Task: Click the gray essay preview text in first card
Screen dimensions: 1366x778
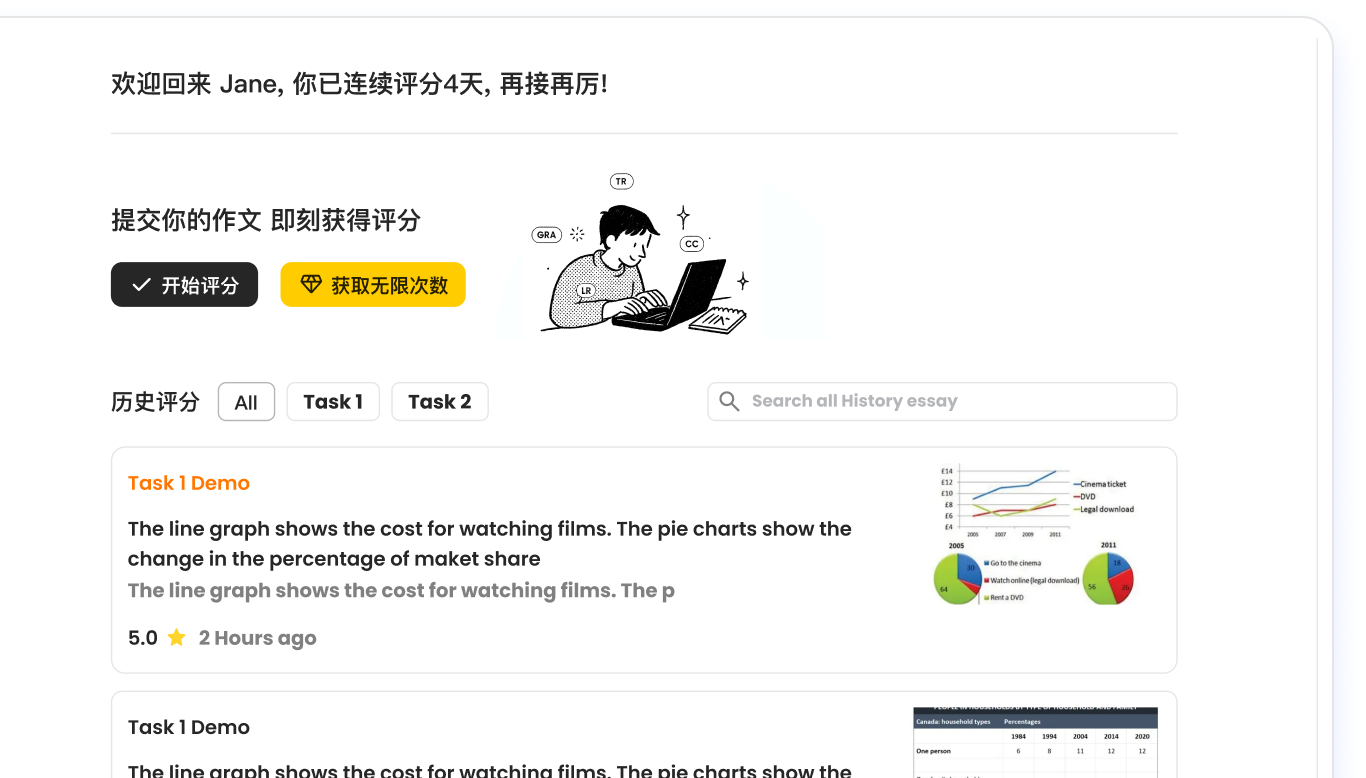Action: point(401,591)
